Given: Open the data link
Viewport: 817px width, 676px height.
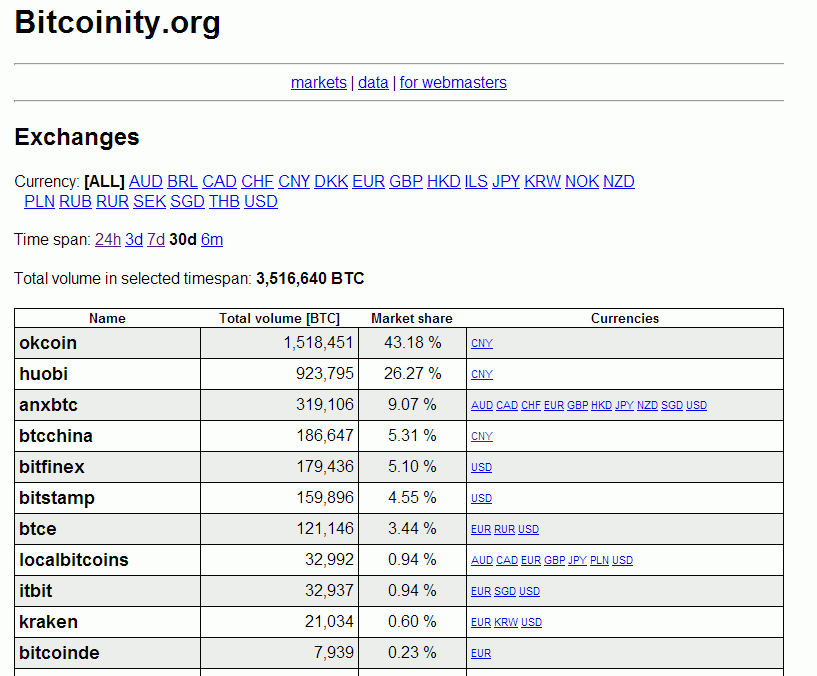Looking at the screenshot, I should (x=373, y=82).
